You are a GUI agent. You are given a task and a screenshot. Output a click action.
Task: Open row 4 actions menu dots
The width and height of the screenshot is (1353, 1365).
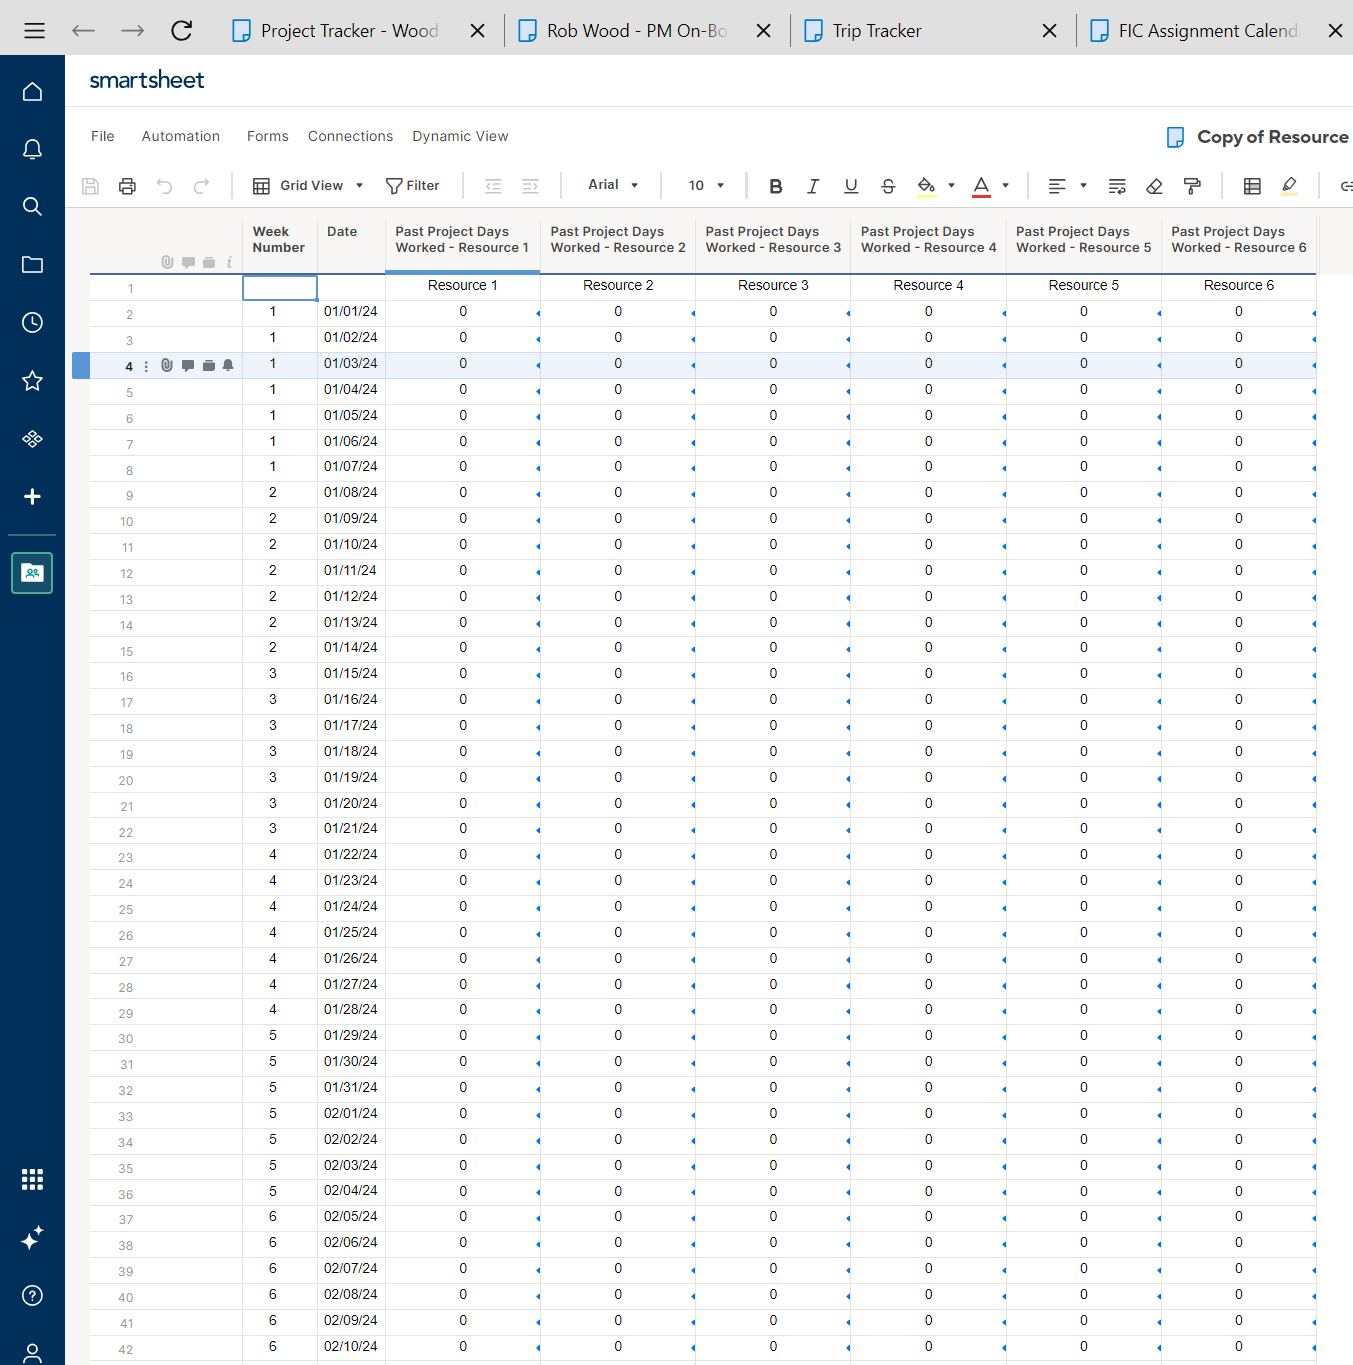(x=146, y=366)
